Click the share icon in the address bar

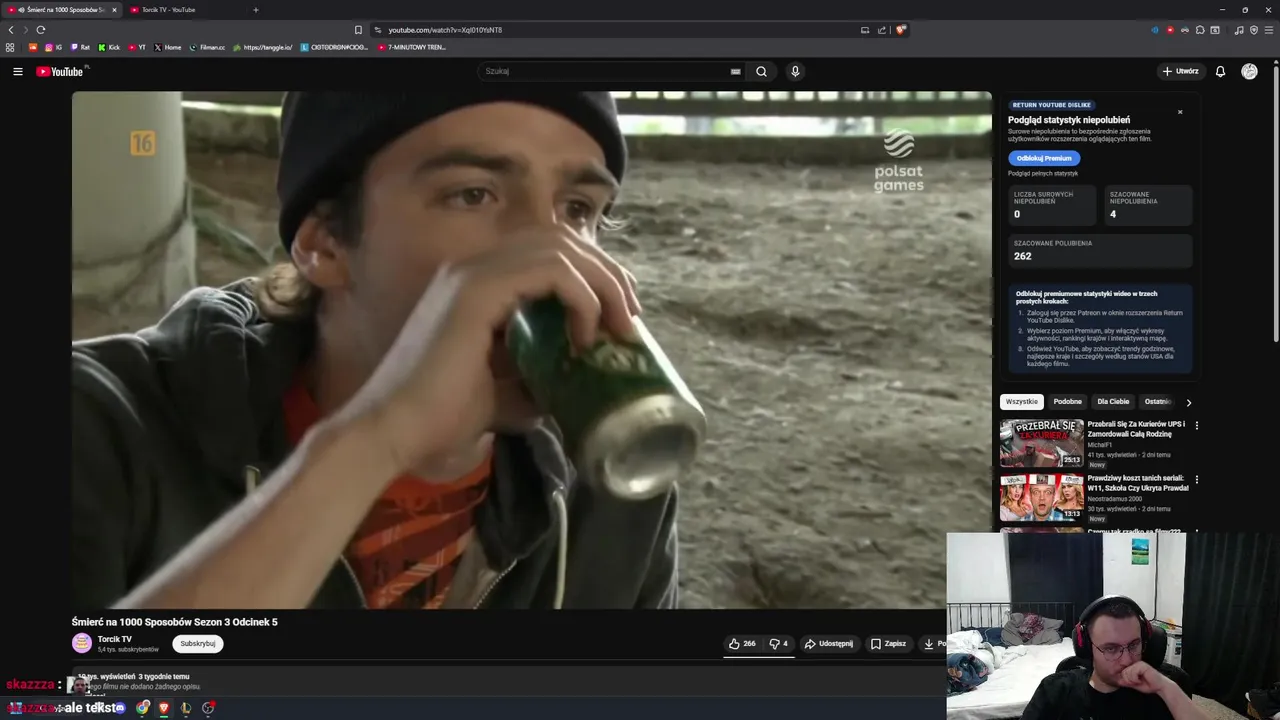click(882, 30)
